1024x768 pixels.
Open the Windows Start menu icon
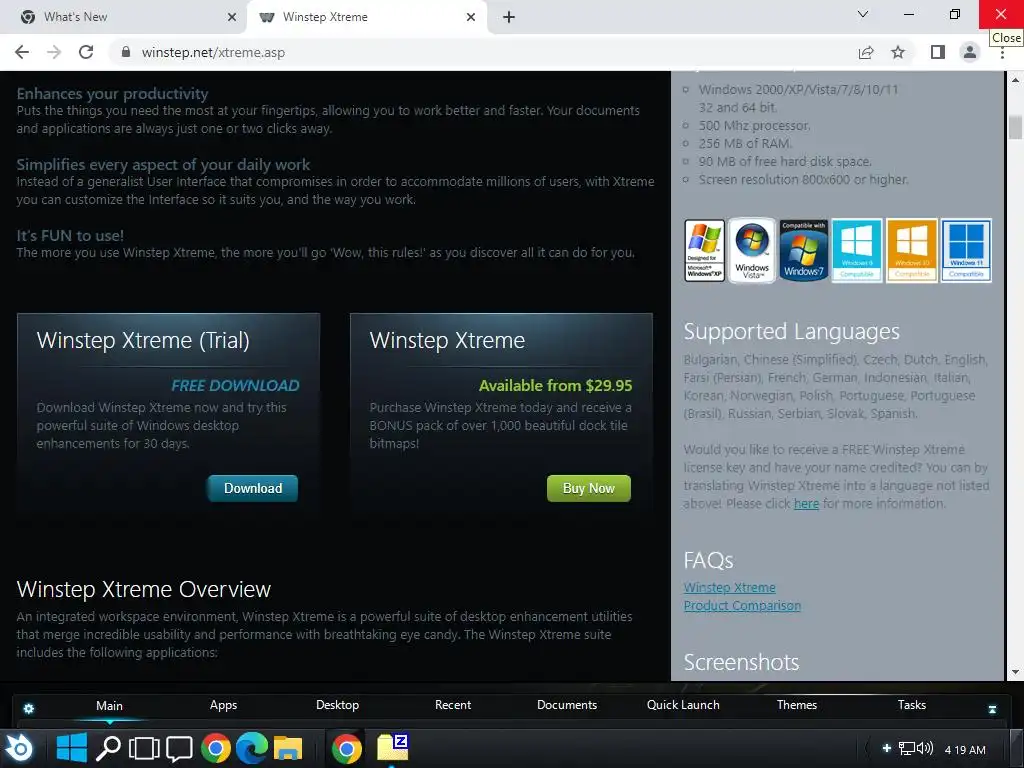pos(72,748)
